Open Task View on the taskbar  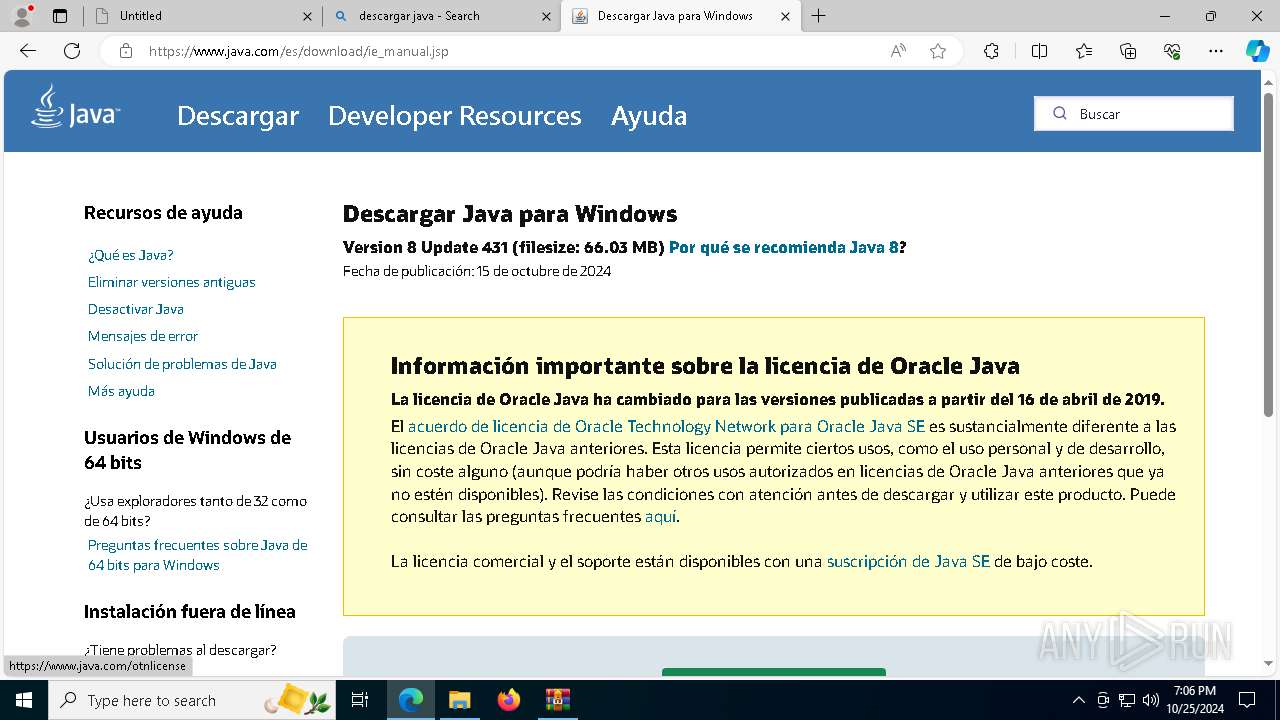tap(361, 700)
